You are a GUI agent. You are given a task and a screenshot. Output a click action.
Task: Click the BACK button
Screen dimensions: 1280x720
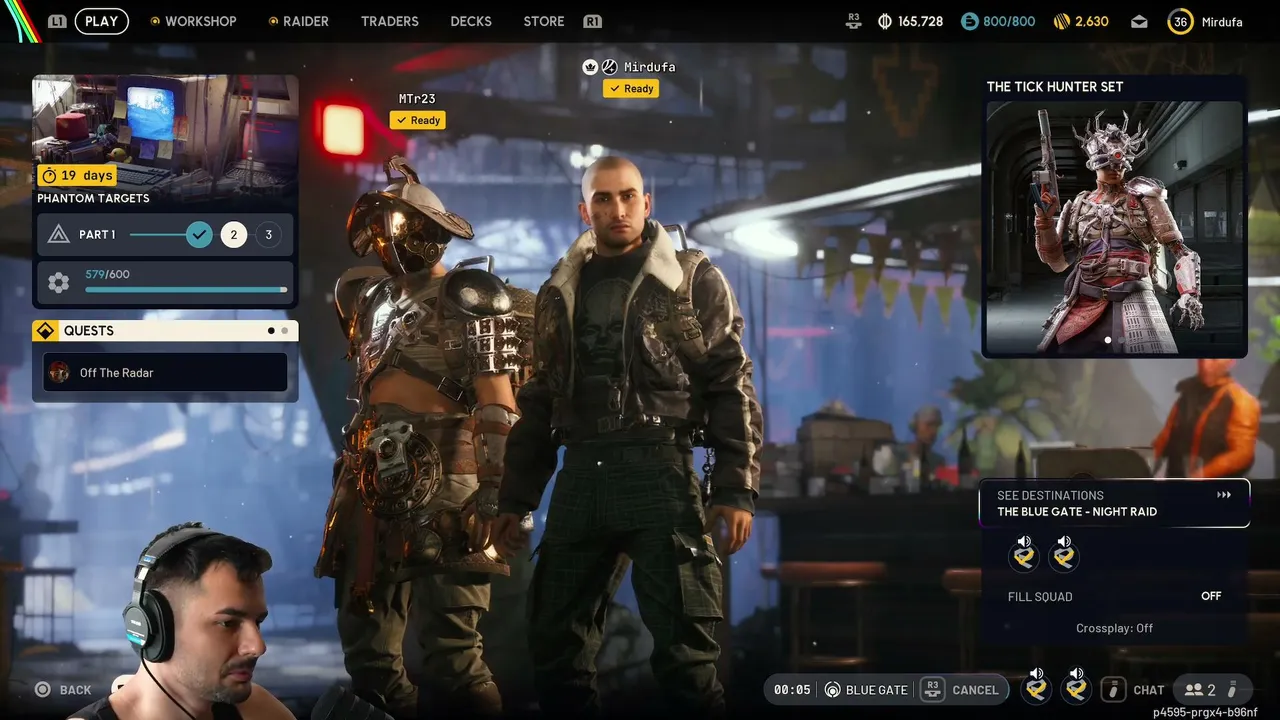coord(75,690)
